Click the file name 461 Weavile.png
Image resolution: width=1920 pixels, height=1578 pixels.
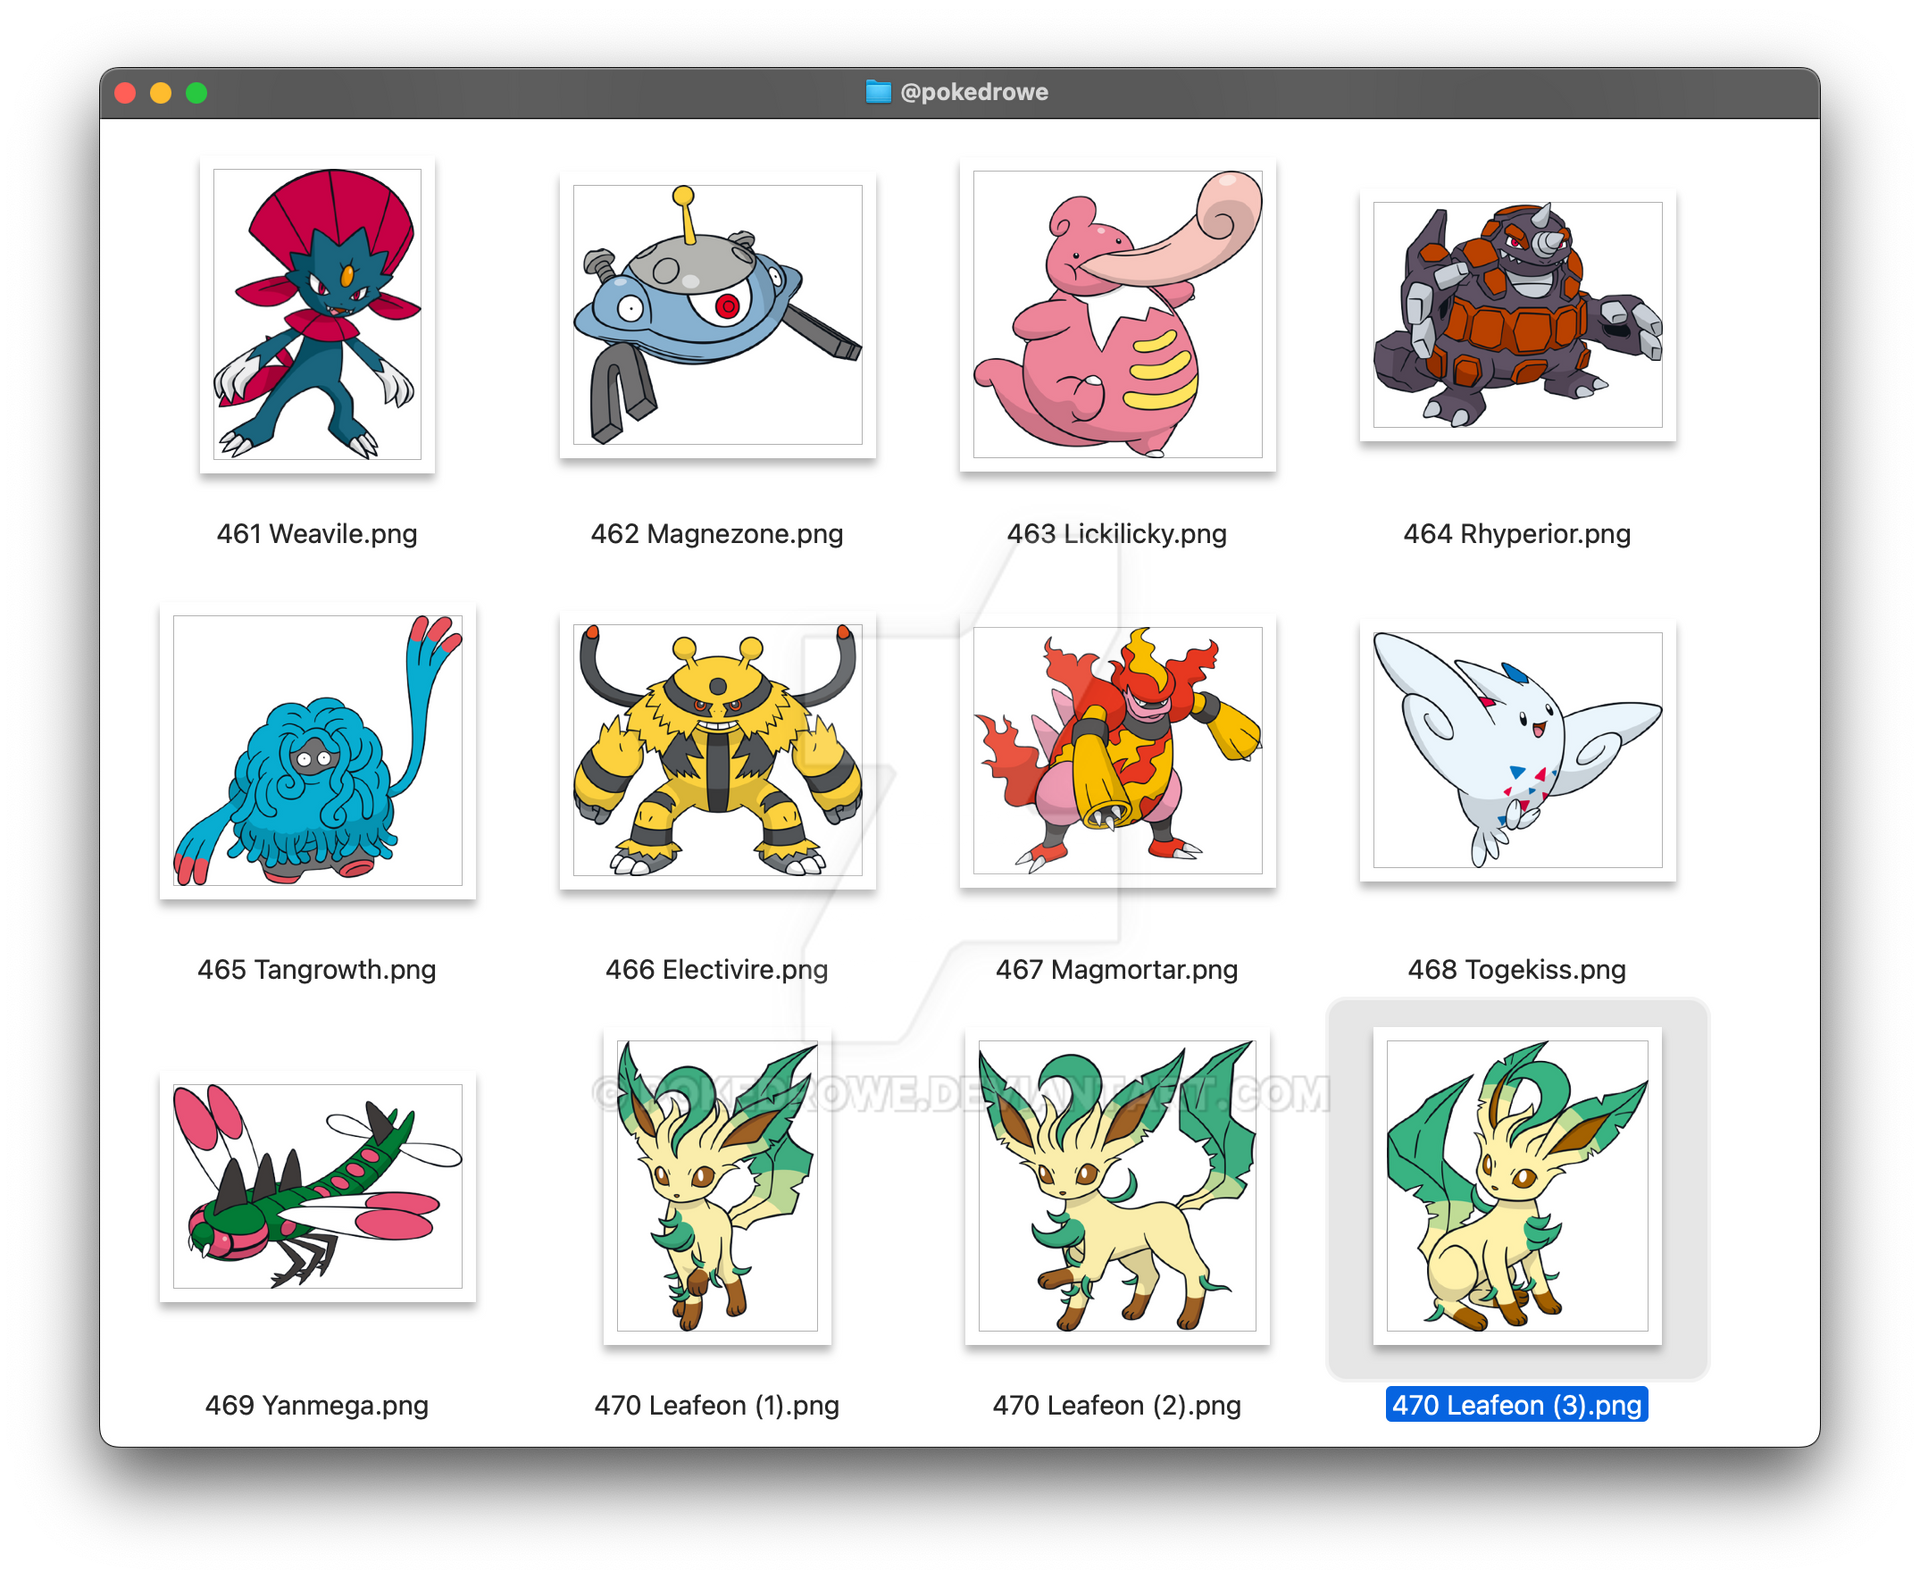[x=317, y=533]
